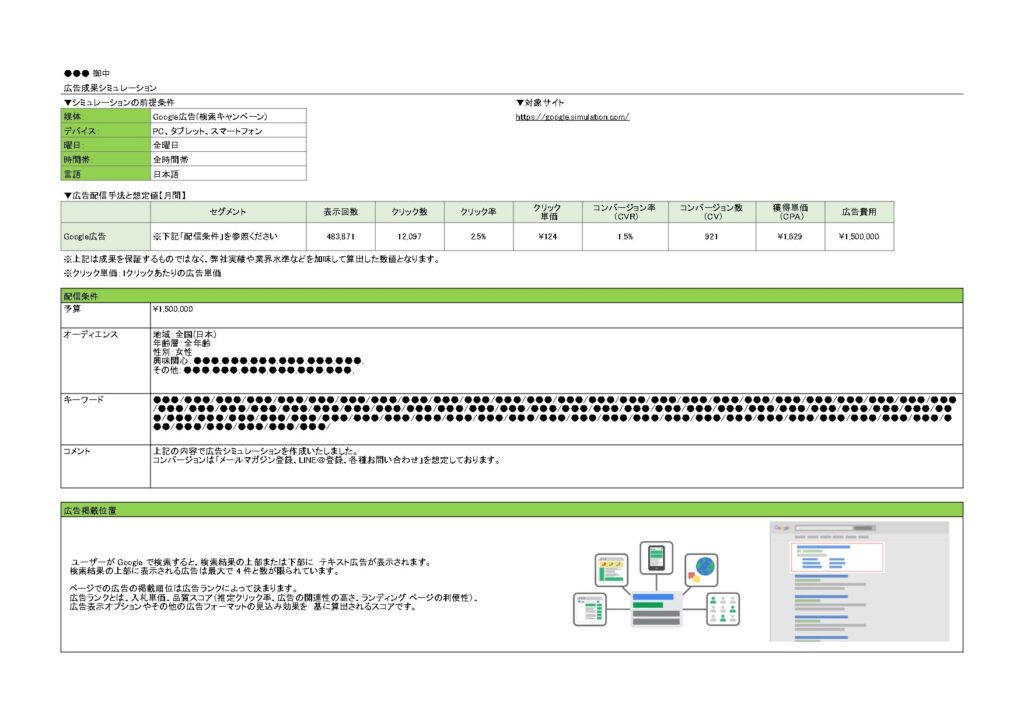The height and width of the screenshot is (724, 1024).
Task: Select the 'クリック率' column header
Action: tap(479, 212)
